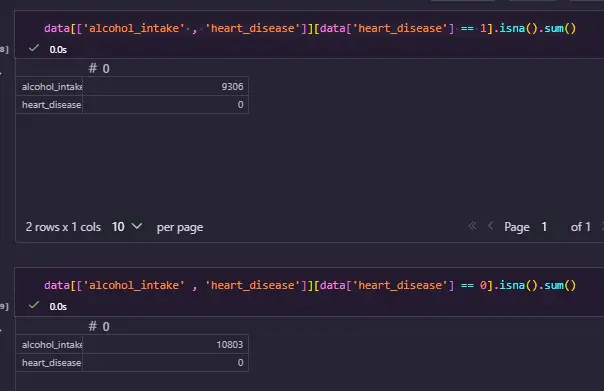Click the page number field showing 1
Screen dimensions: 604x391
coord(544,227)
